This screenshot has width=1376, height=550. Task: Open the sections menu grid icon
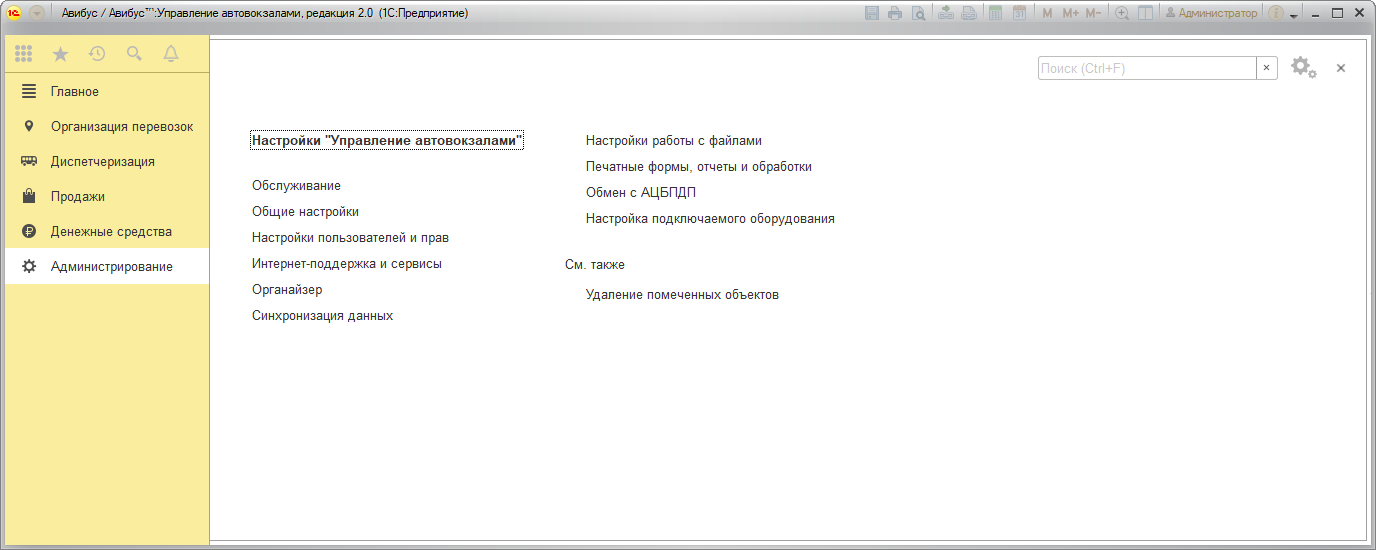pyautogui.click(x=23, y=54)
